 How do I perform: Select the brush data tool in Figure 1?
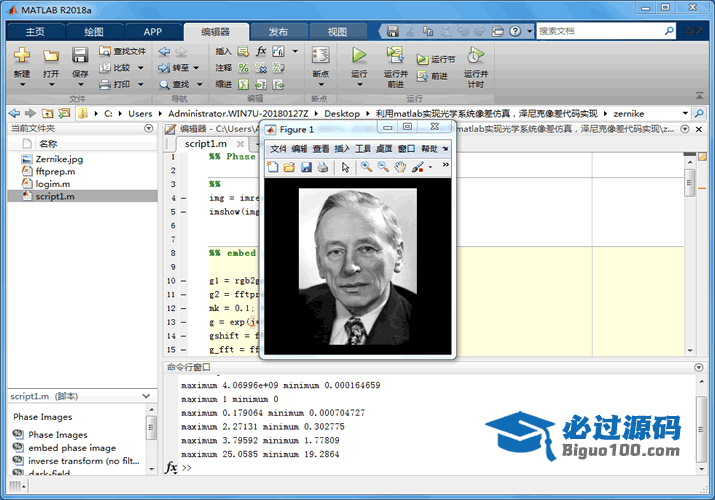coord(417,167)
